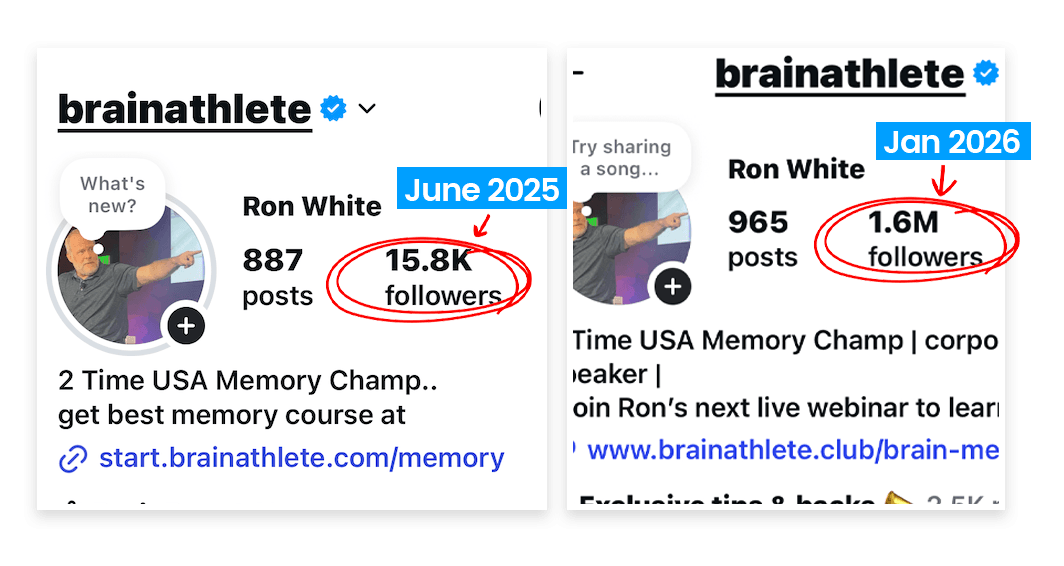Open the 887 posts count

[x=277, y=277]
